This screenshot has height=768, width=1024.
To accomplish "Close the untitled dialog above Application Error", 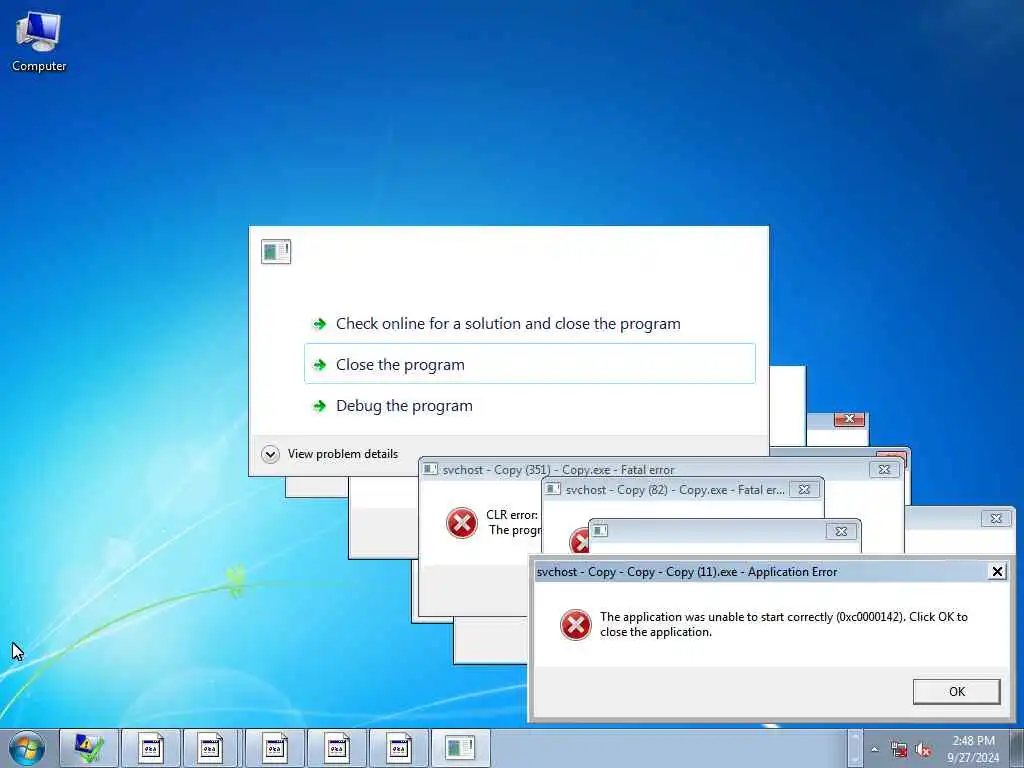I will [841, 532].
